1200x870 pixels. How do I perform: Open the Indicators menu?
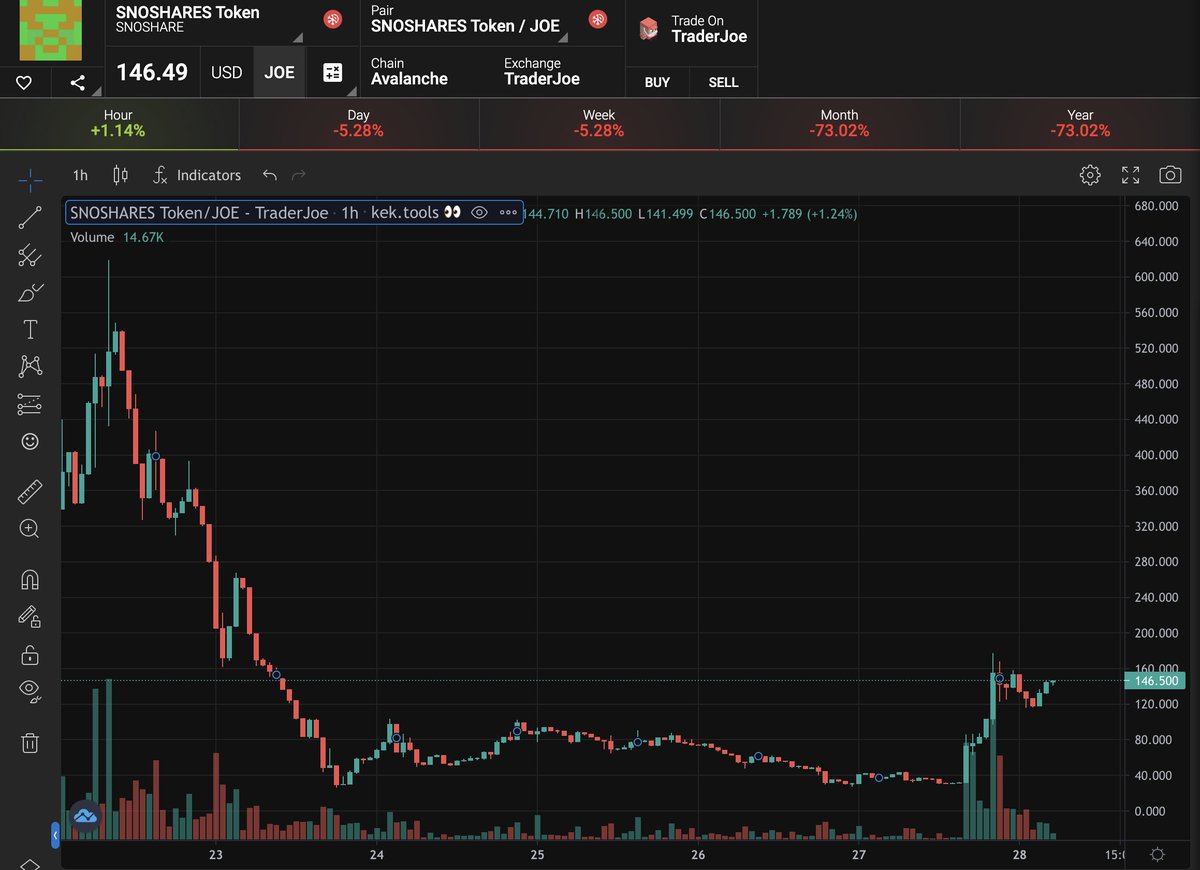(197, 174)
